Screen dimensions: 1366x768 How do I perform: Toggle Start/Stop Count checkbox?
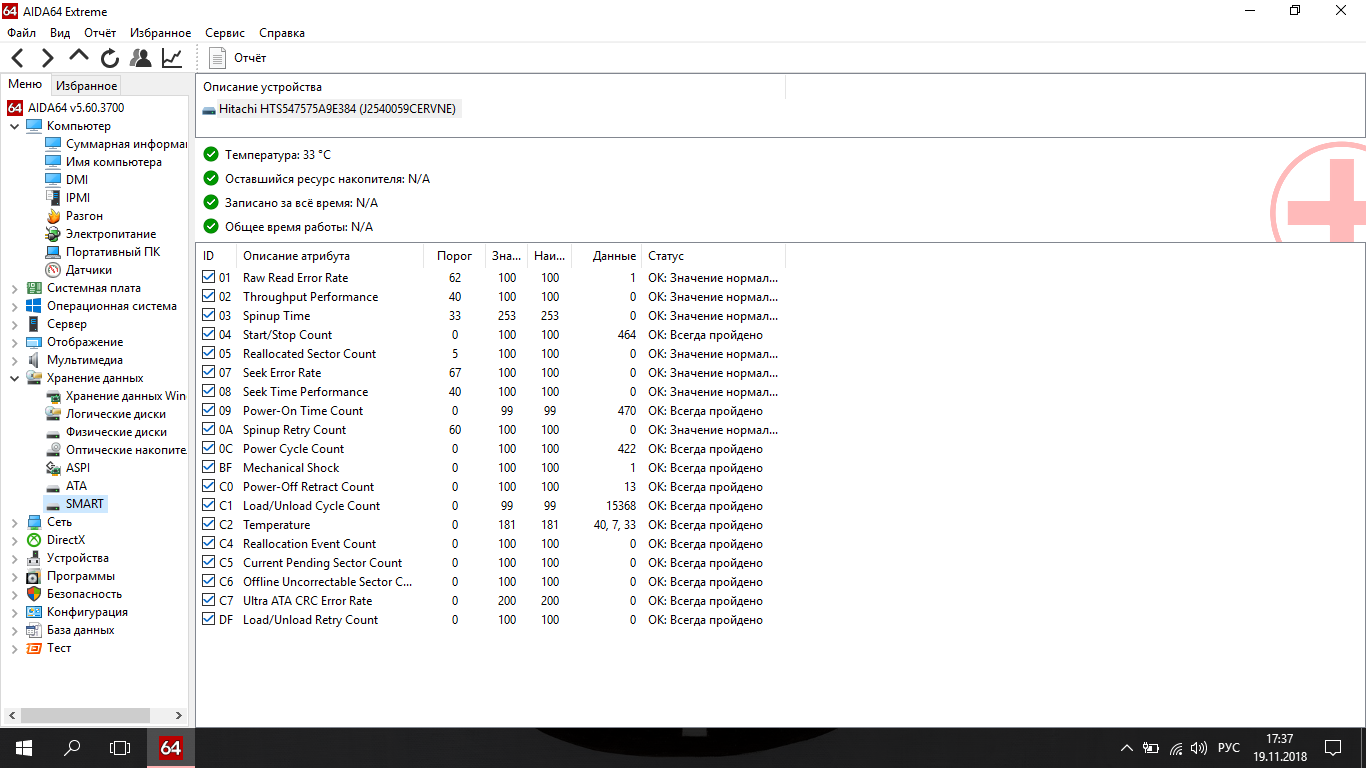click(x=208, y=334)
